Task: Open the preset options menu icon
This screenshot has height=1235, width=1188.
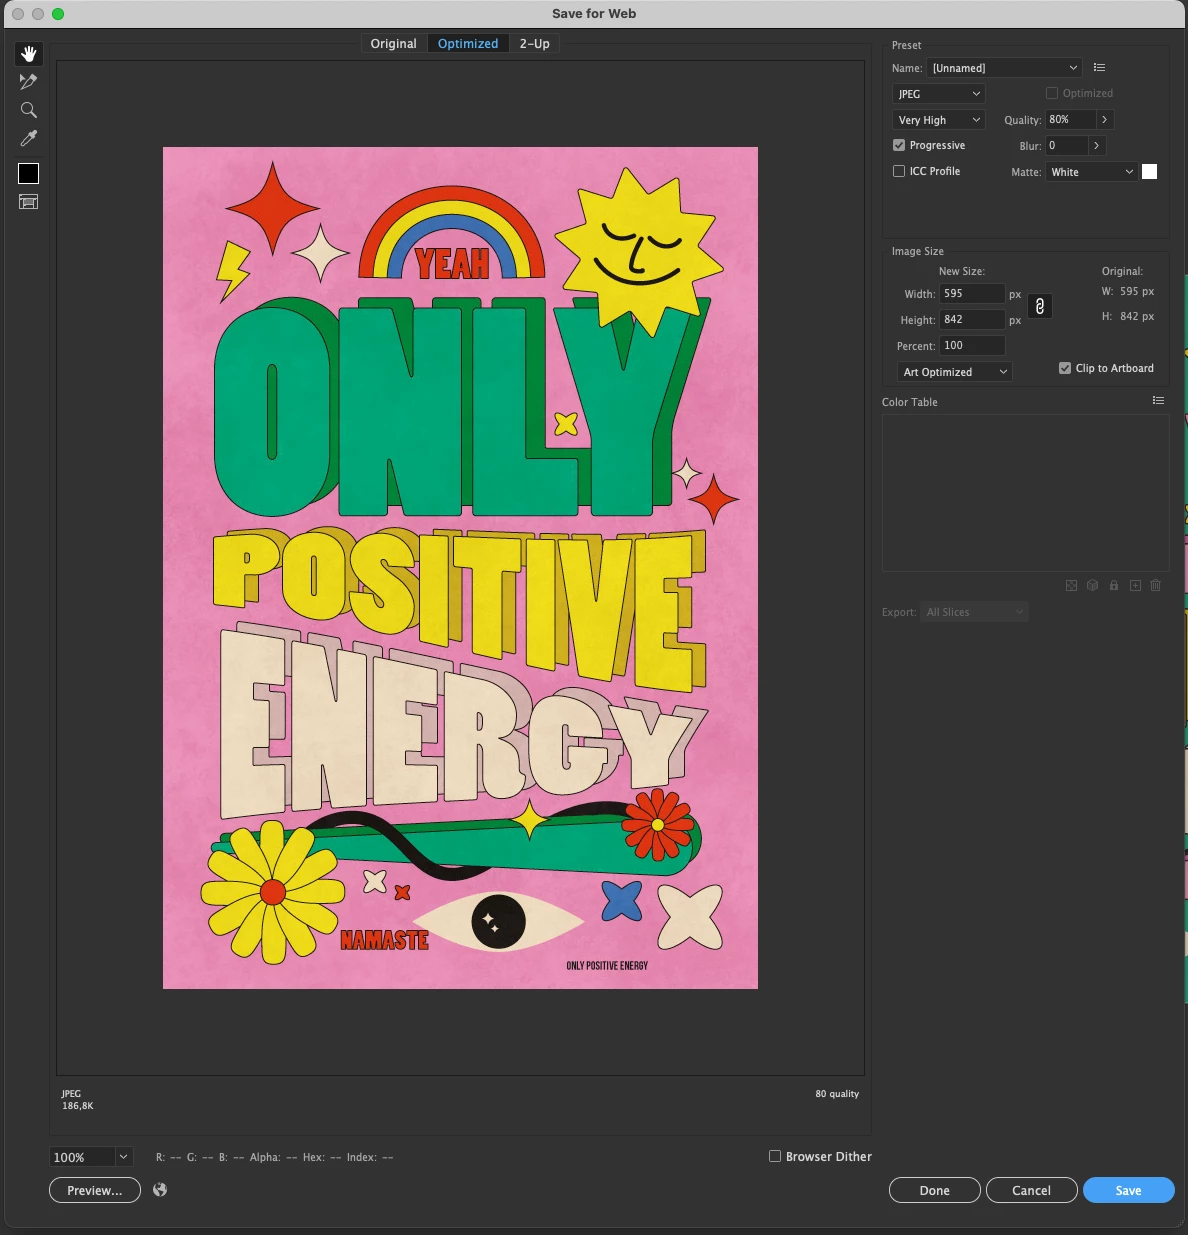Action: pos(1100,68)
